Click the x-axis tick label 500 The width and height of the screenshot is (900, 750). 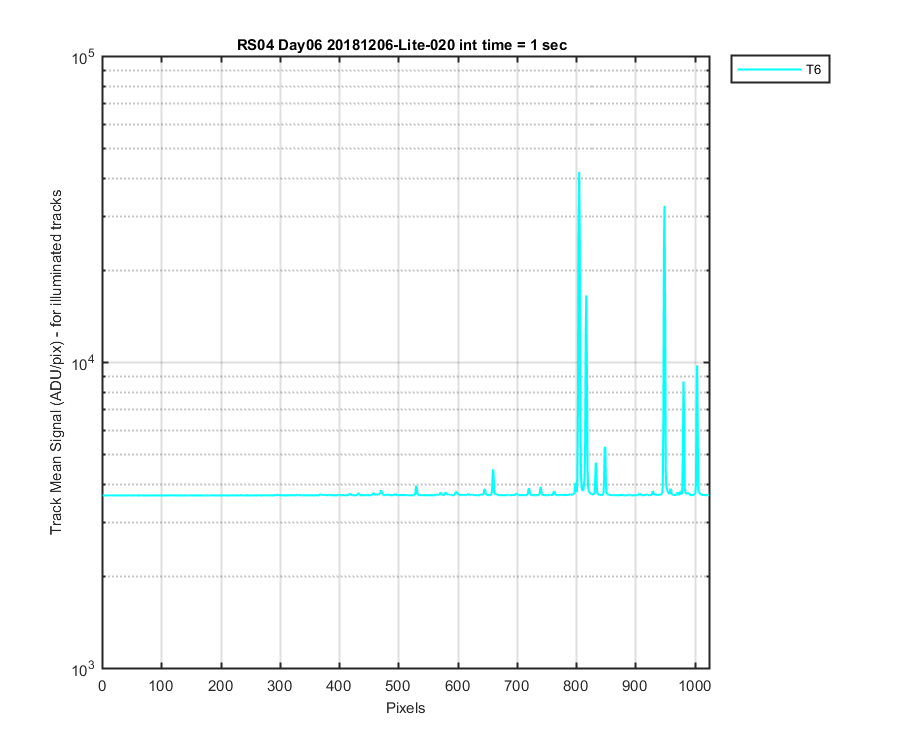(398, 686)
